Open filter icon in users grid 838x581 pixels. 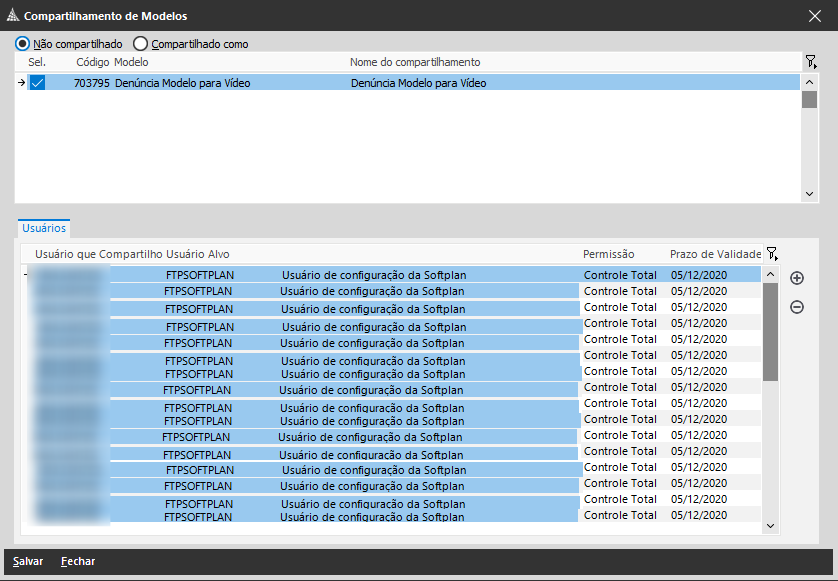coord(771,254)
